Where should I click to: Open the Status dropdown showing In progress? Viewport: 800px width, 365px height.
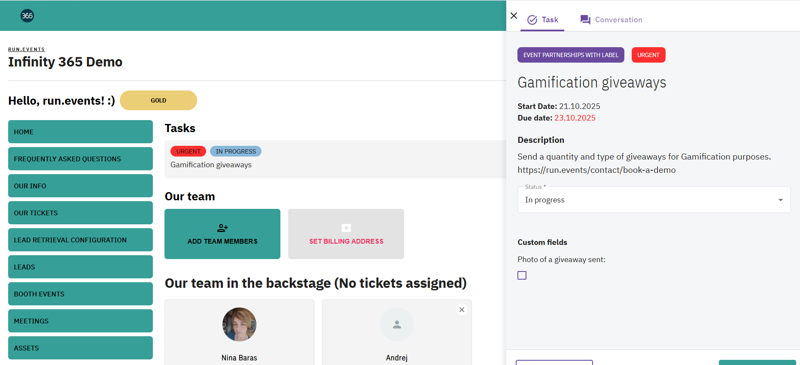click(x=654, y=200)
